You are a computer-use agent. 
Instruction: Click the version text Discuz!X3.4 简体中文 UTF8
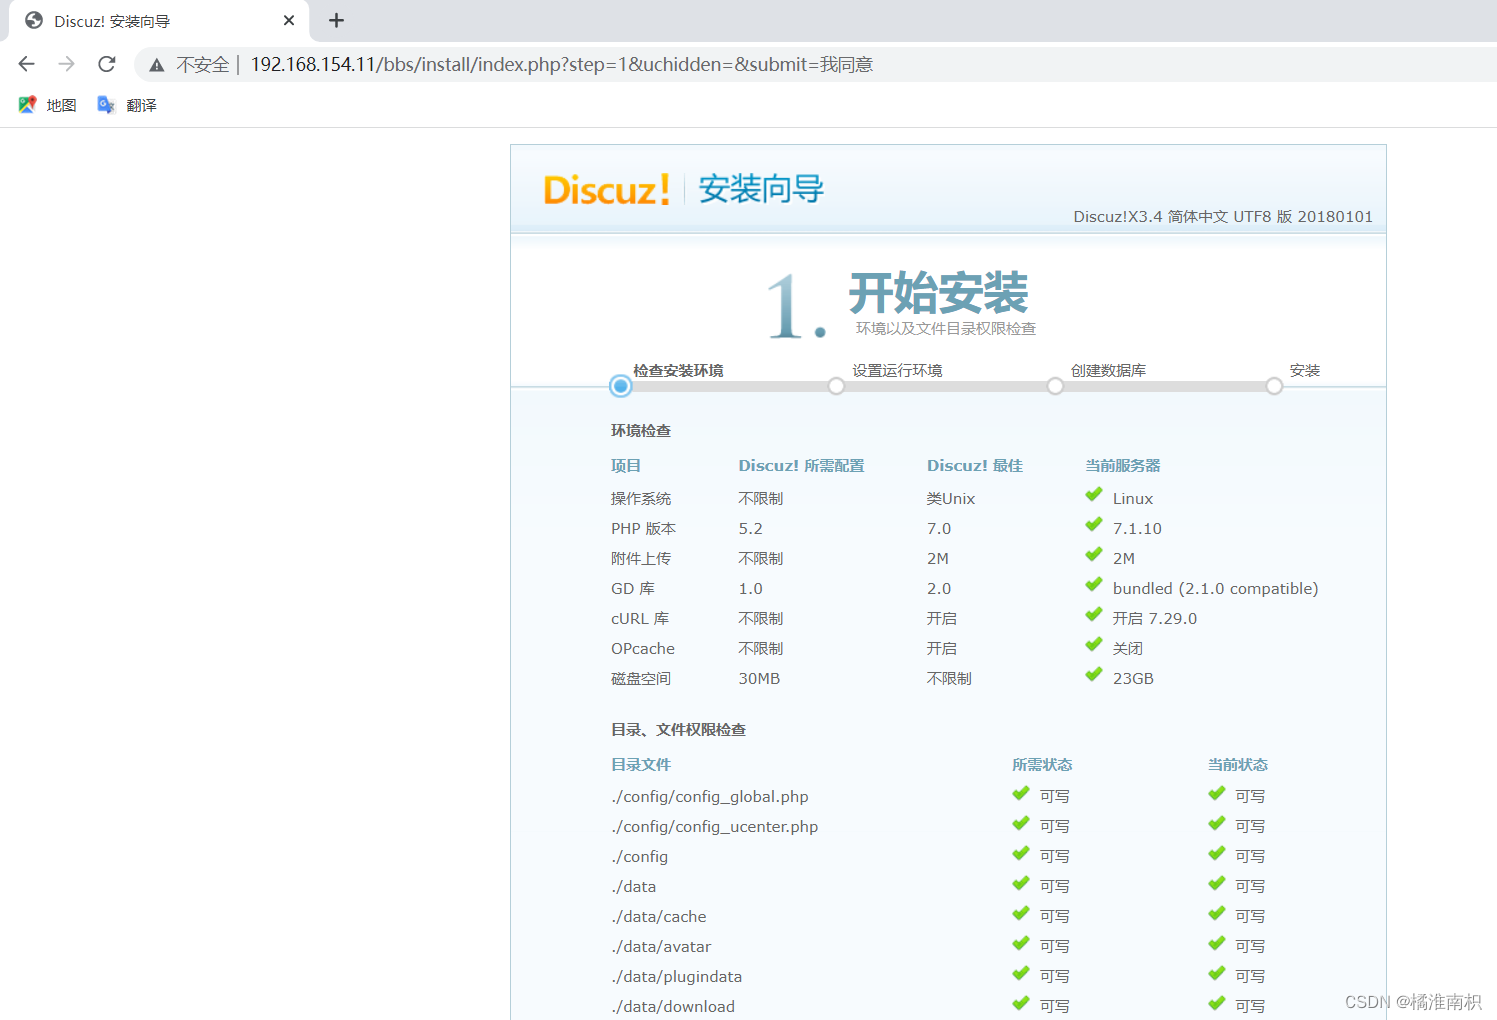point(1223,217)
